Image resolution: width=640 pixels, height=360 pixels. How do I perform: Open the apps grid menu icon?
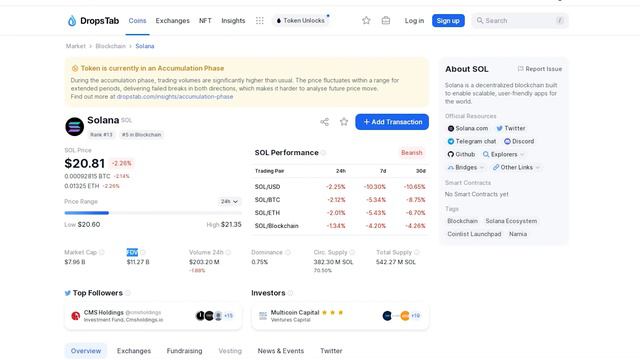tap(260, 20)
